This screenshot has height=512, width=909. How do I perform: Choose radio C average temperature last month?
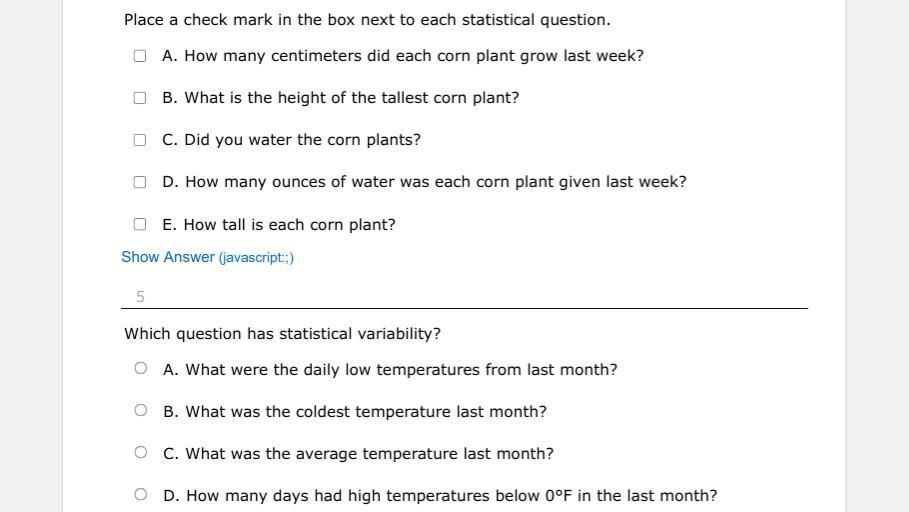click(x=140, y=452)
